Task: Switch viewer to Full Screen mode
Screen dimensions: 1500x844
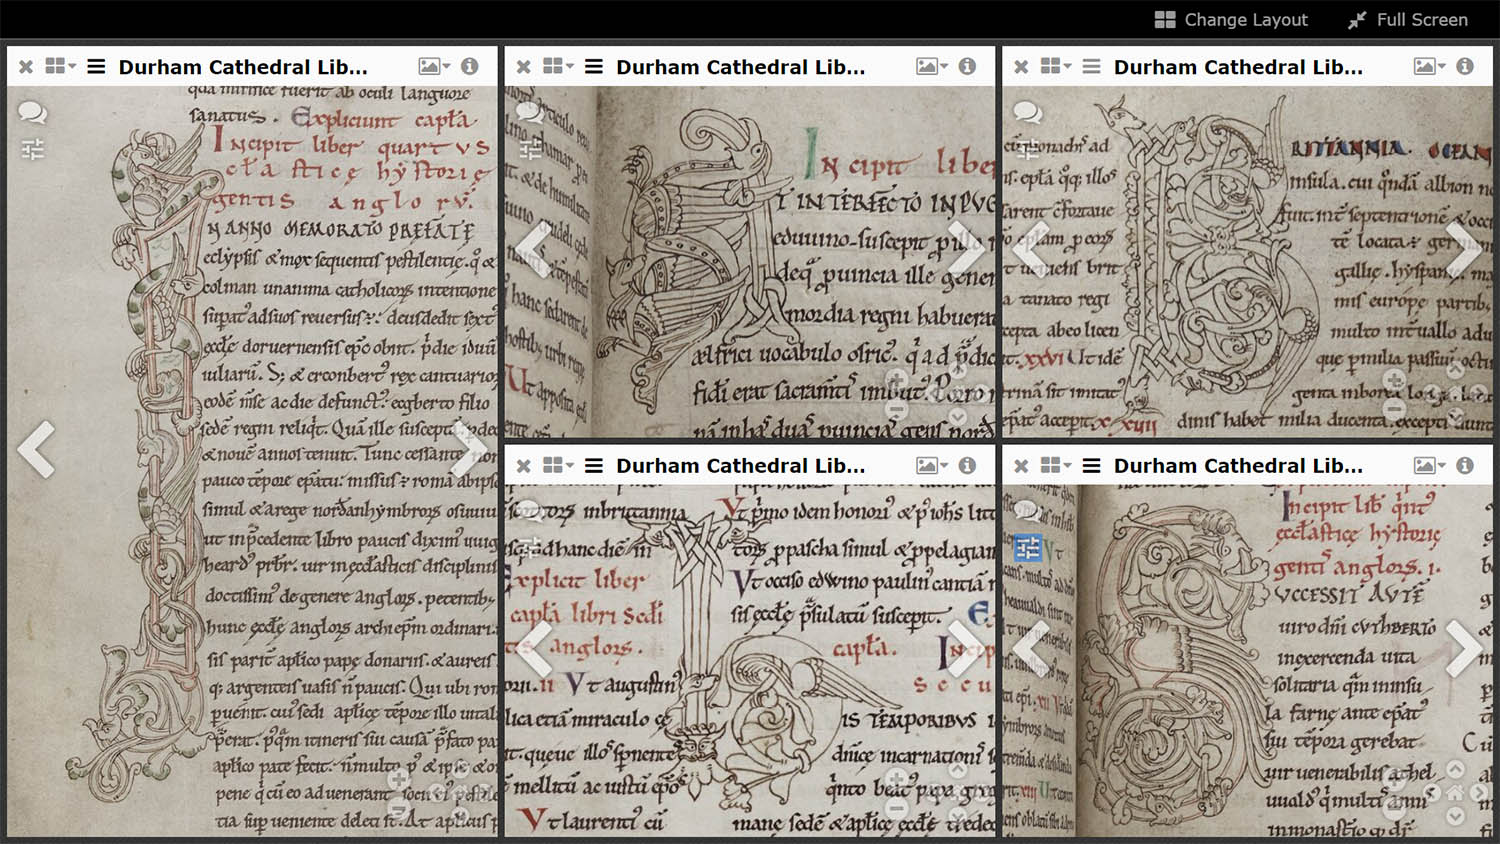Action: [1408, 20]
